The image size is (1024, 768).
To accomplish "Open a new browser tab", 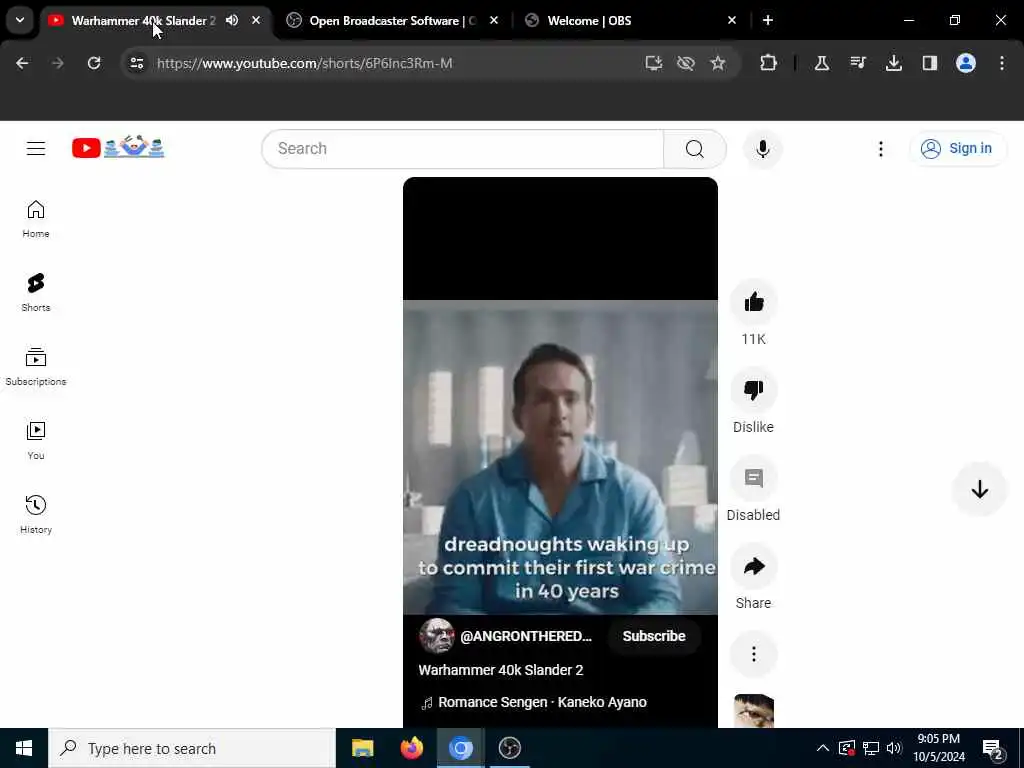I will click(768, 20).
